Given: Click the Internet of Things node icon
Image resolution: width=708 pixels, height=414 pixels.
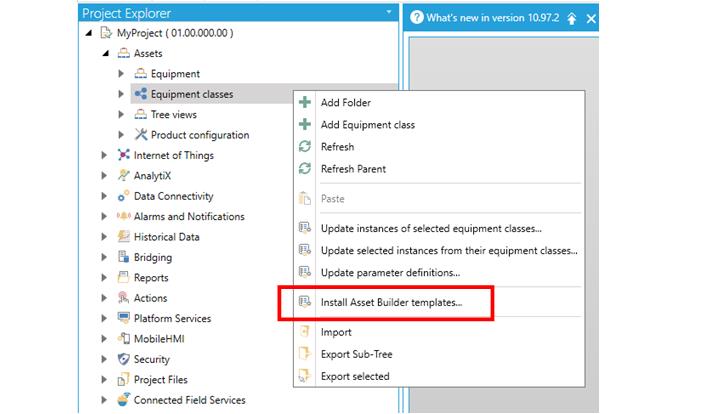Looking at the screenshot, I should point(124,155).
